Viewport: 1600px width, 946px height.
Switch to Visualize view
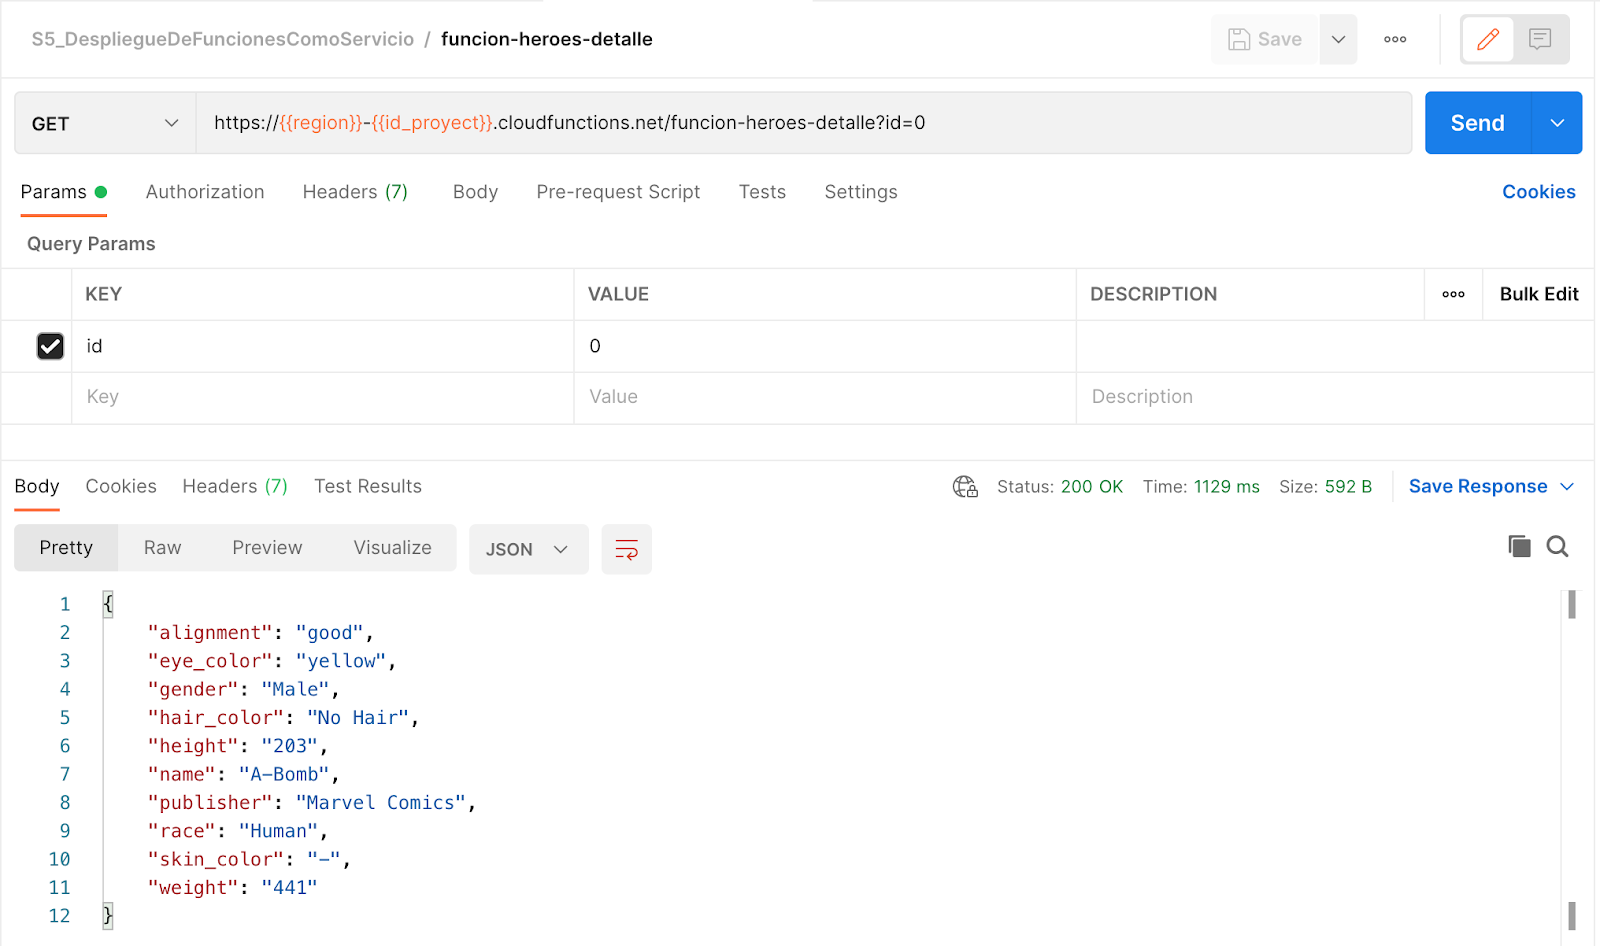pyautogui.click(x=392, y=548)
